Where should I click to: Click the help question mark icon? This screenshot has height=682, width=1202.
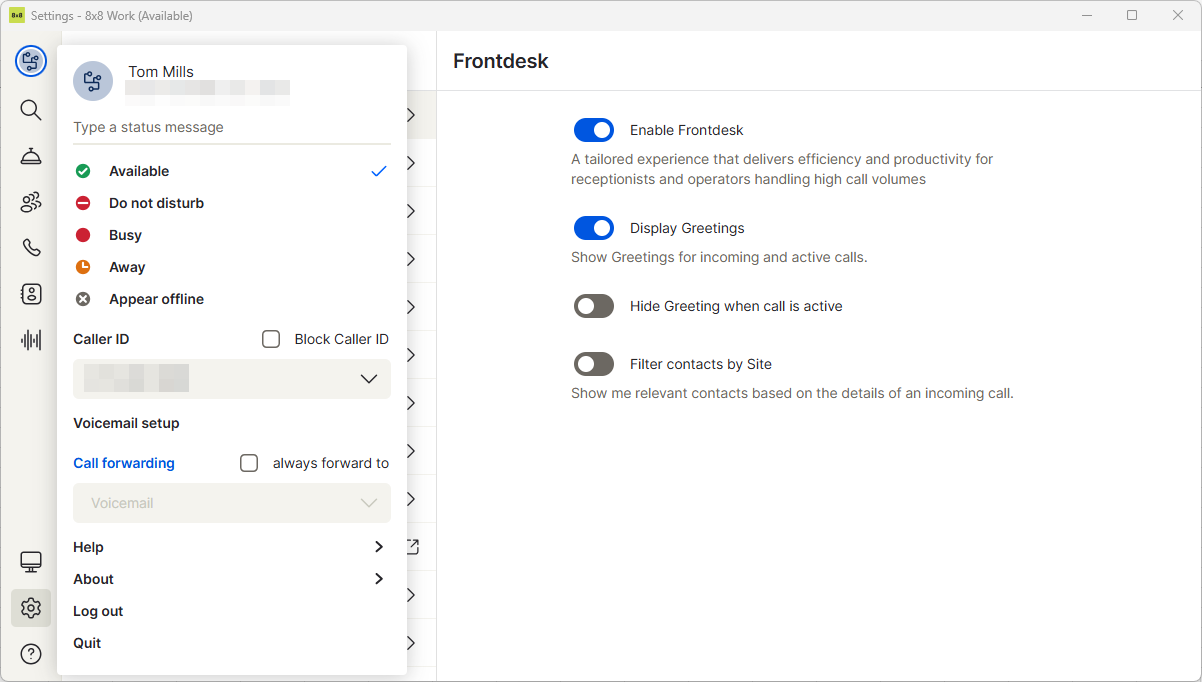coord(31,654)
